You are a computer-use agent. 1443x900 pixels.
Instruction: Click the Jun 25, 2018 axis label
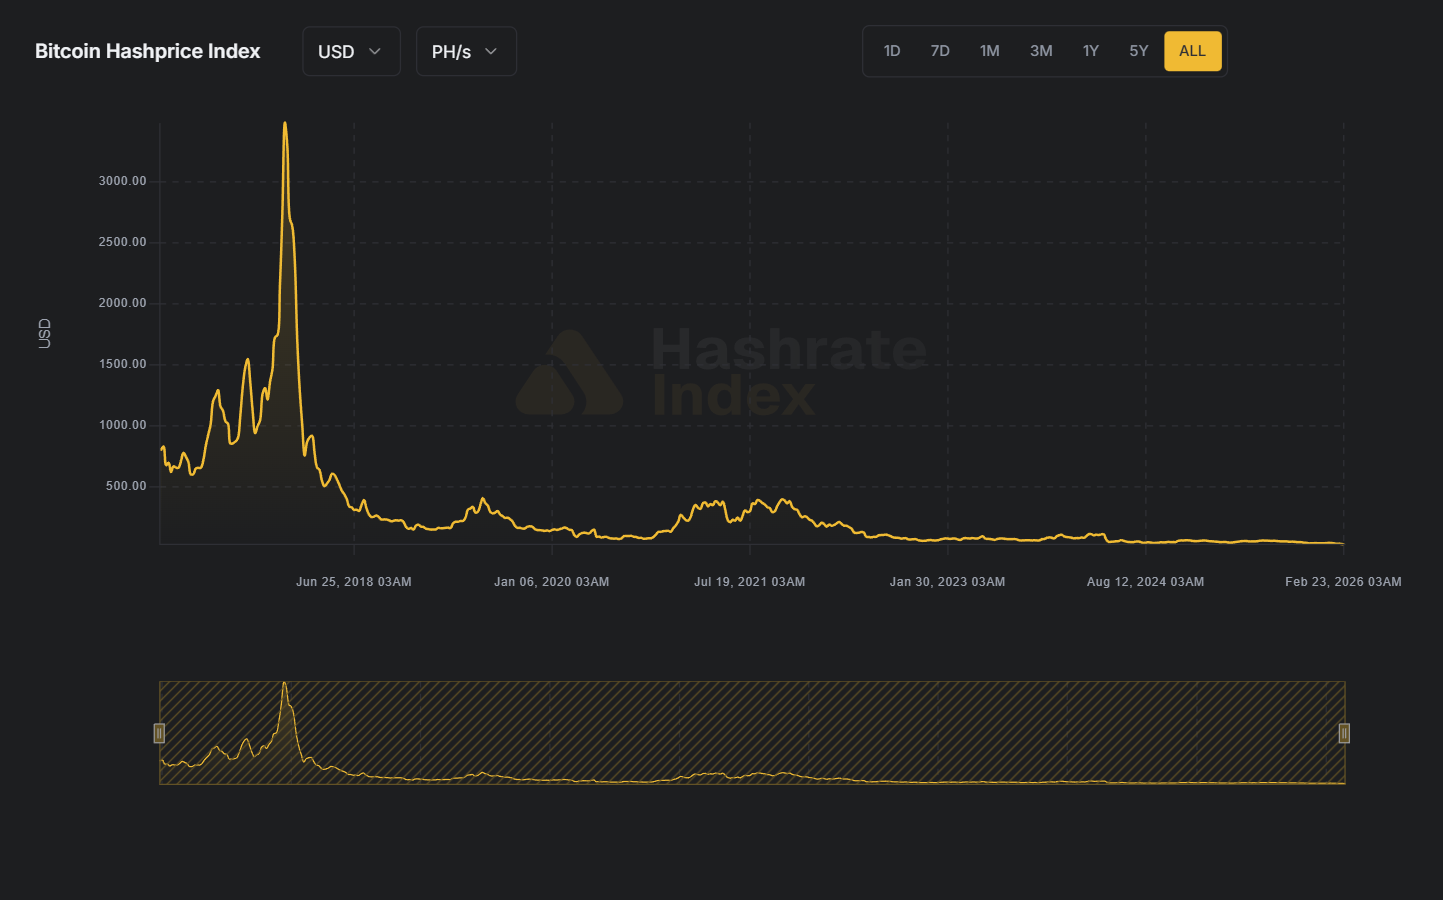point(353,581)
